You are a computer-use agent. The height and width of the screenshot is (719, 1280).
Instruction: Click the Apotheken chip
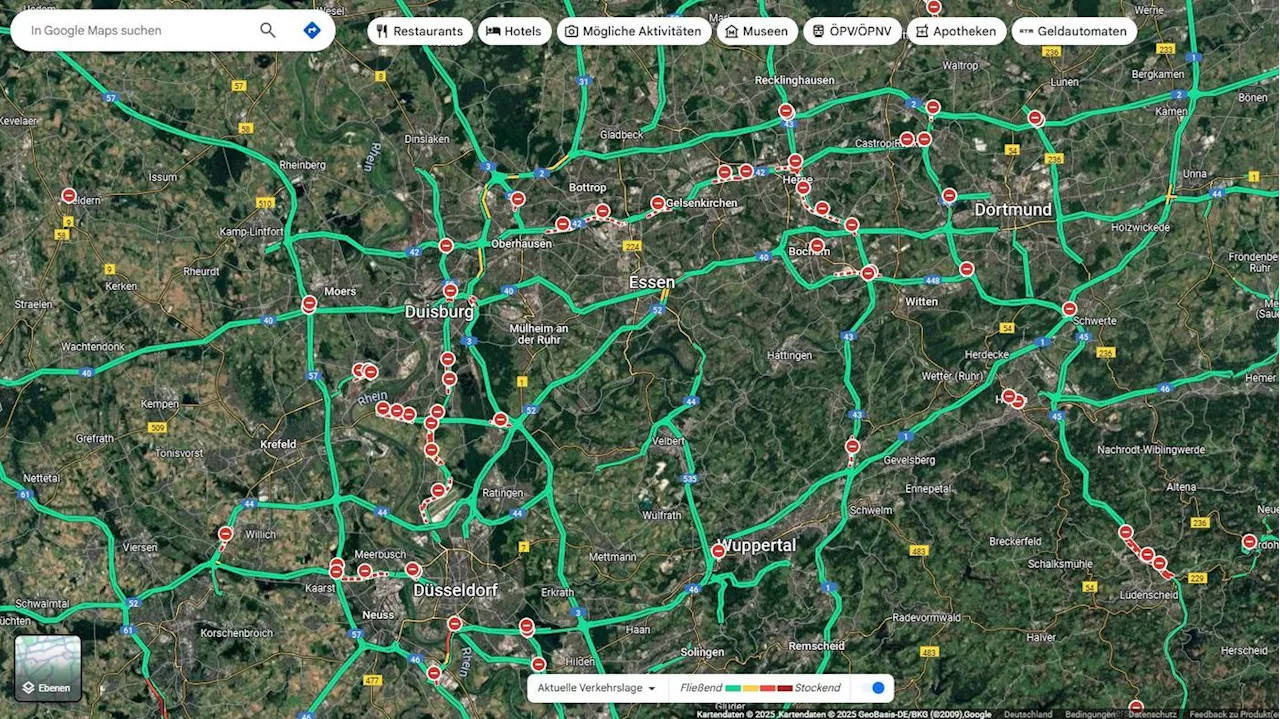coord(956,31)
